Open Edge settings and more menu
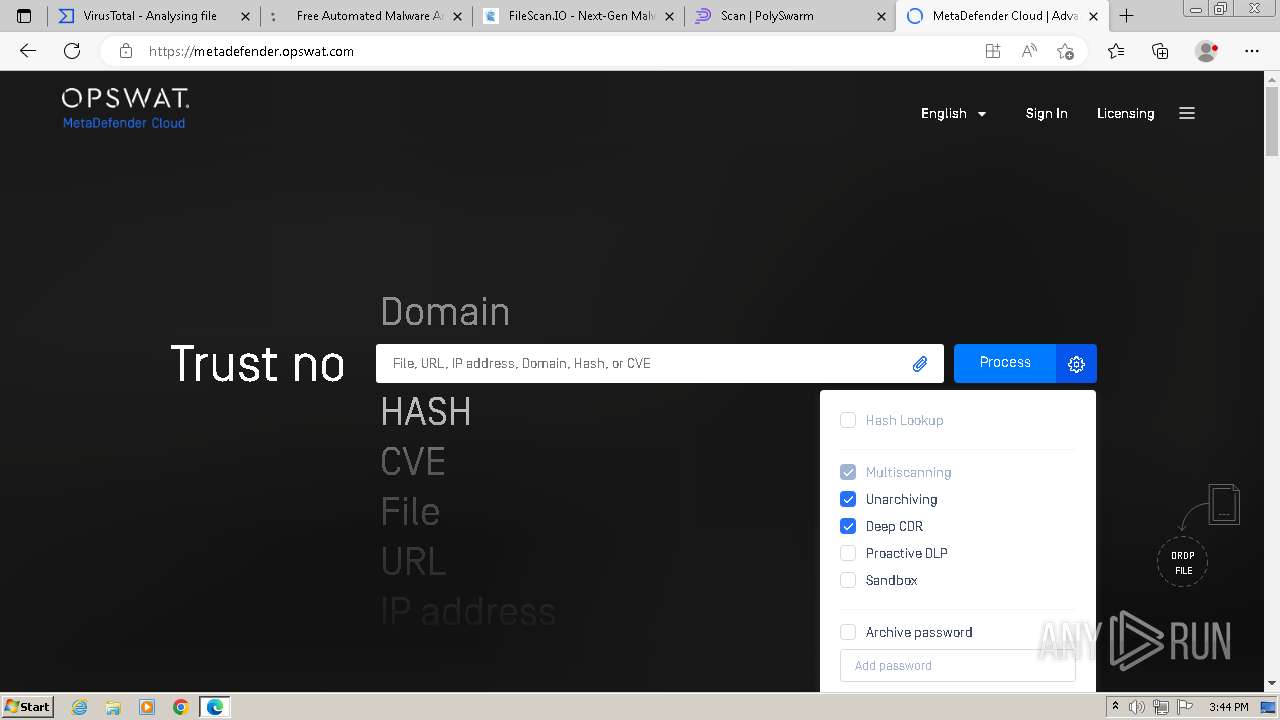The width and height of the screenshot is (1280, 720). click(1252, 51)
